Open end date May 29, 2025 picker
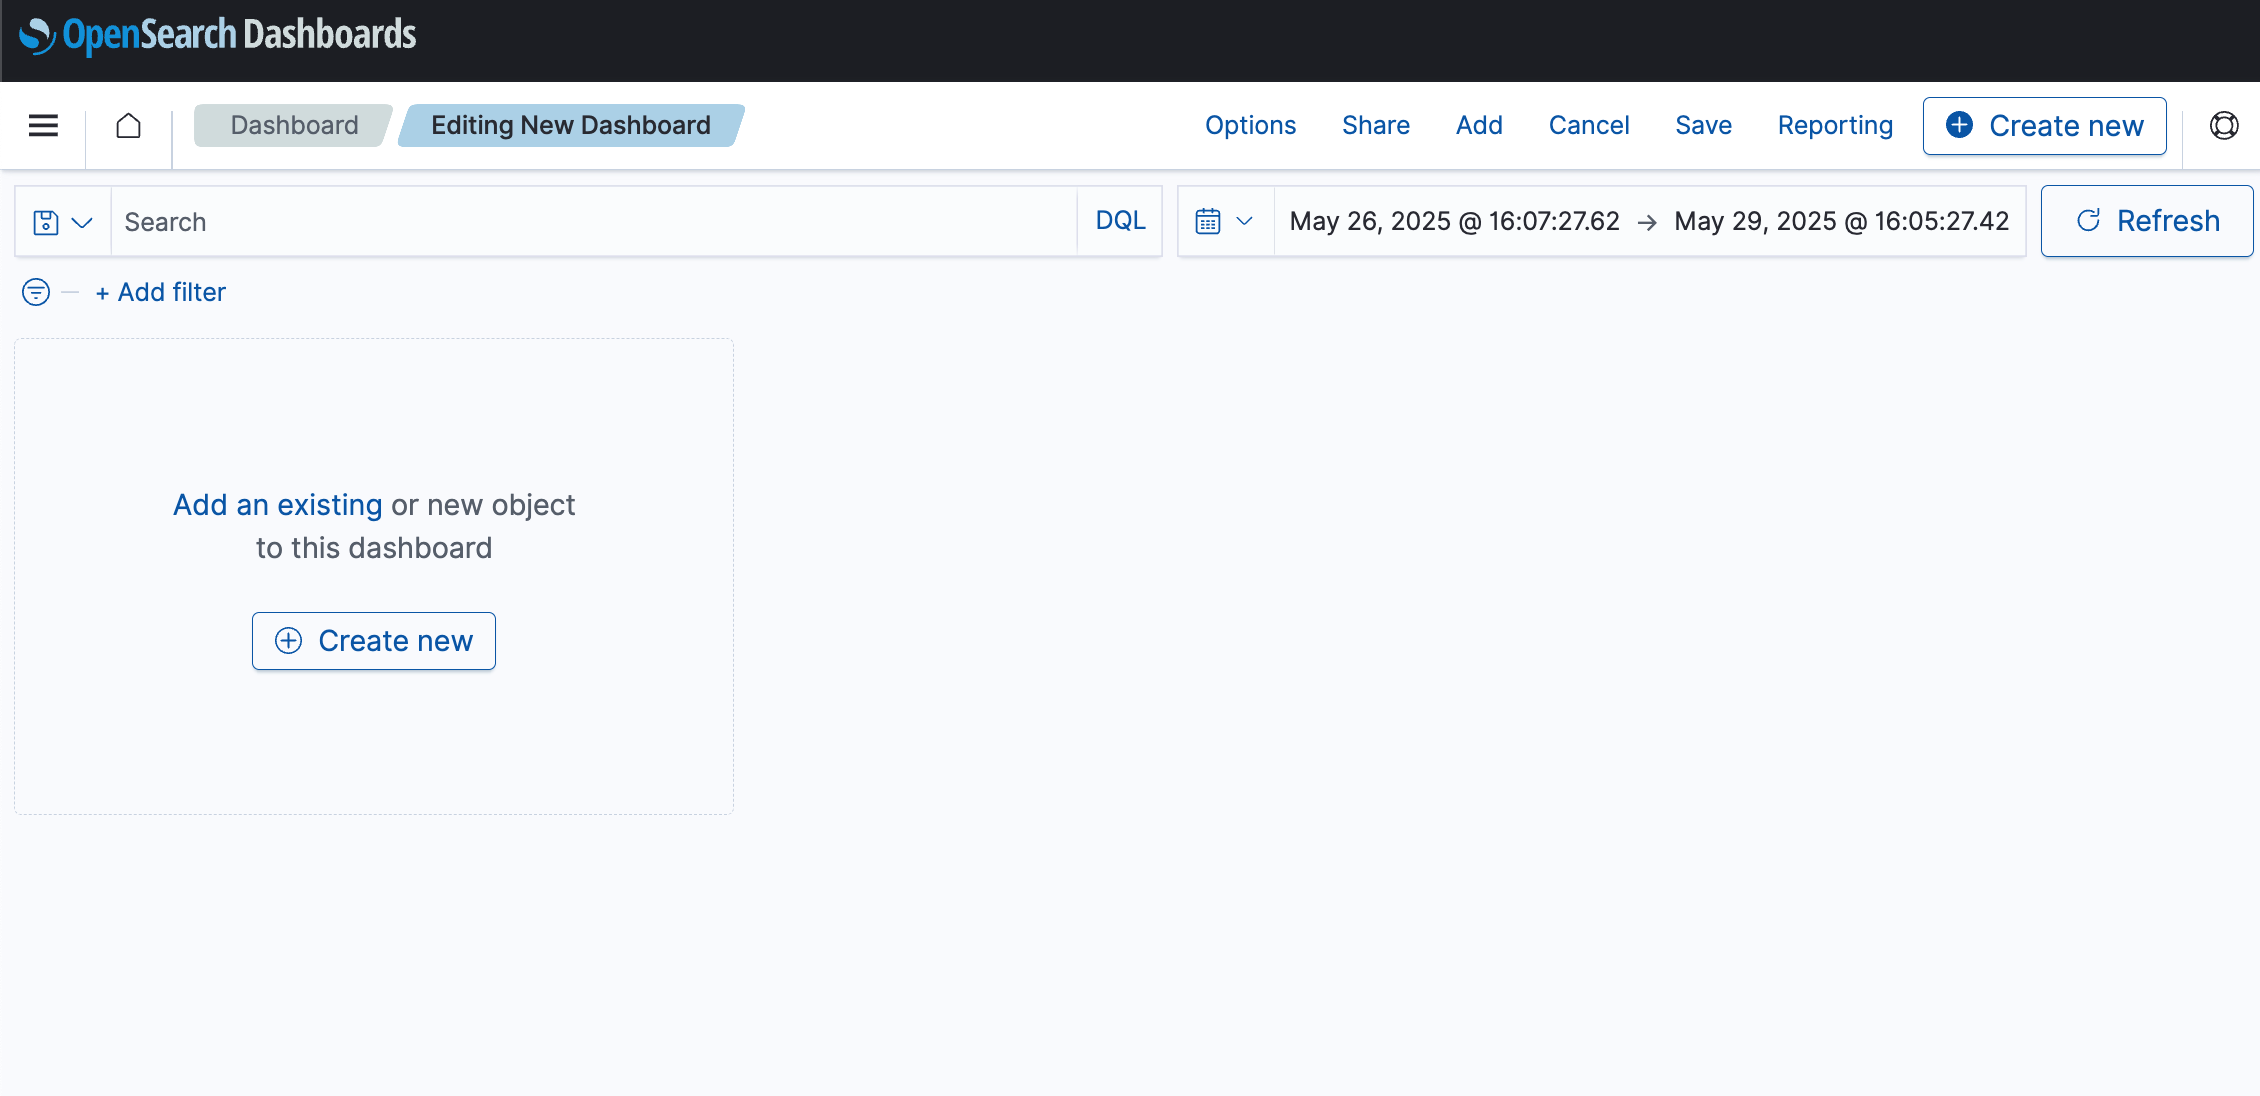 (x=1841, y=221)
